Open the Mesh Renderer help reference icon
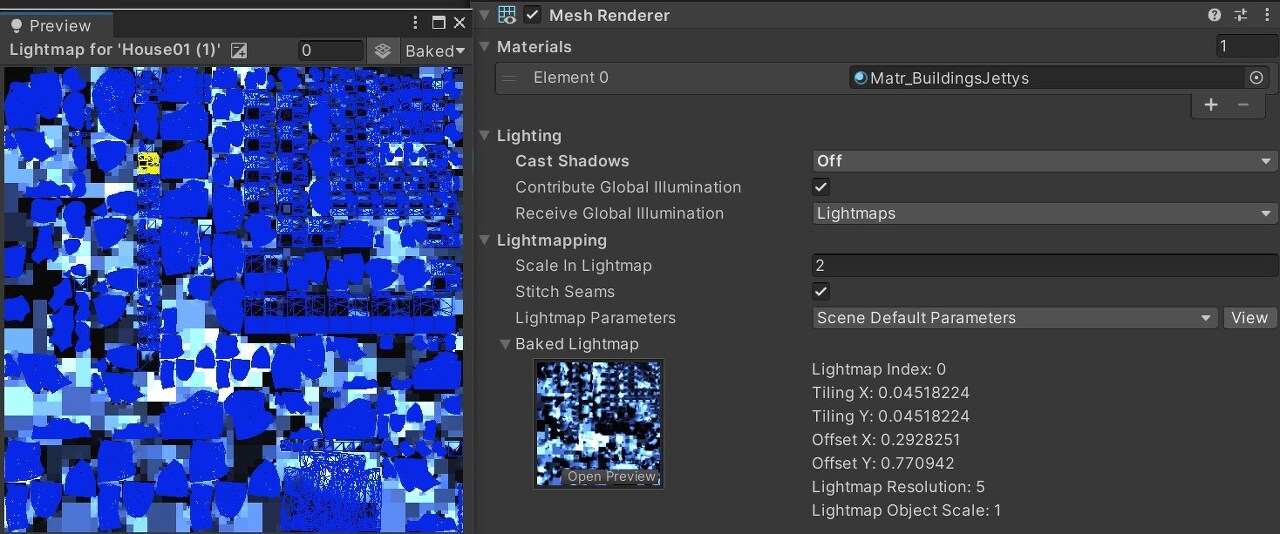The image size is (1280, 534). tap(1215, 15)
